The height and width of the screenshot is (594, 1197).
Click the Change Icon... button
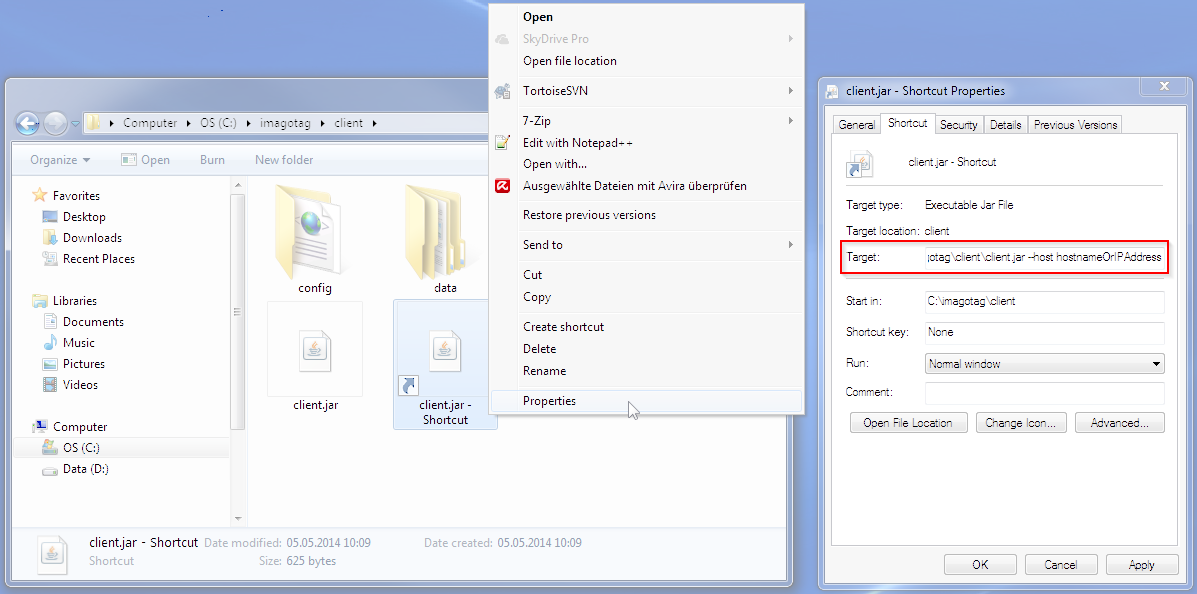1021,422
